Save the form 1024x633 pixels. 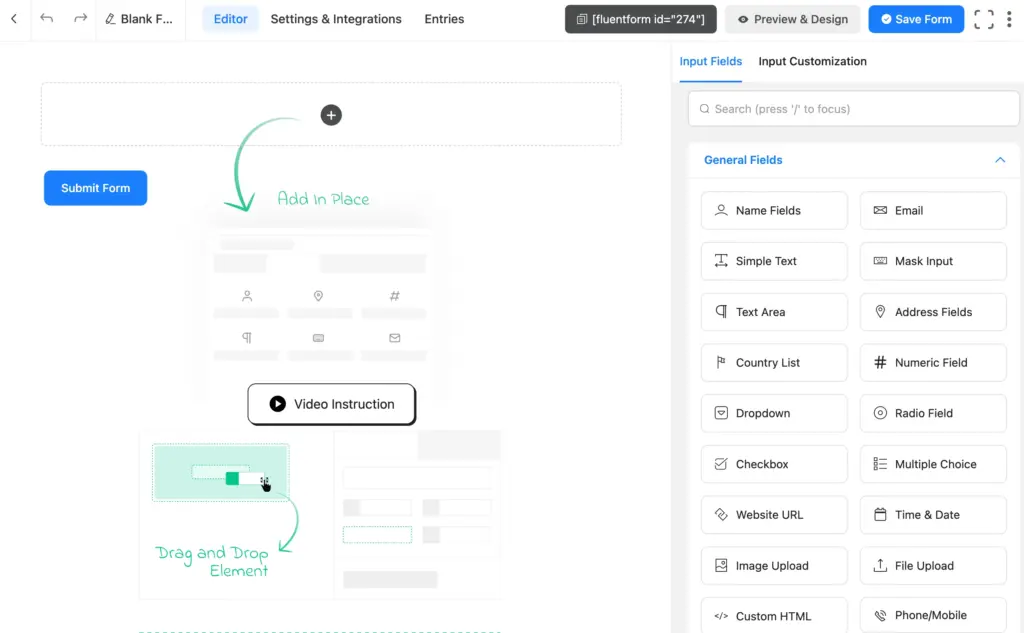[x=916, y=18]
